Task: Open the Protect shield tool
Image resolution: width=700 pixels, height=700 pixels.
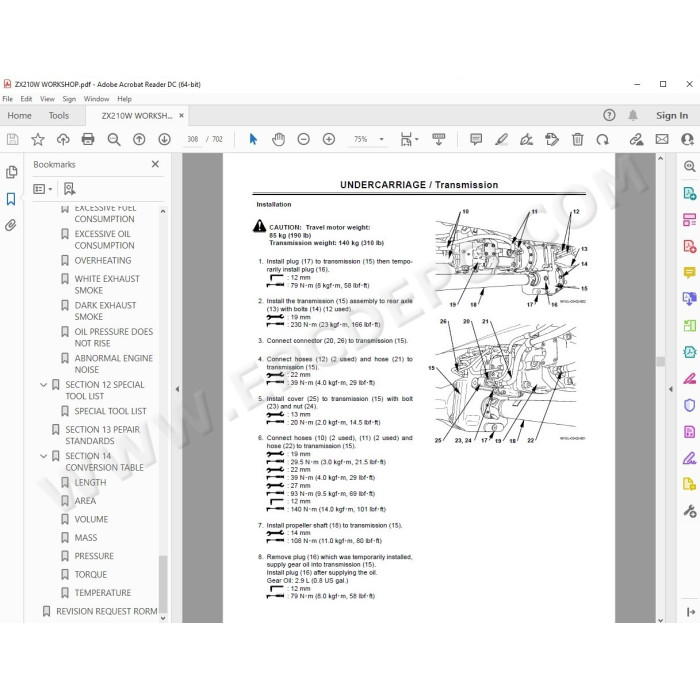Action: tap(689, 405)
